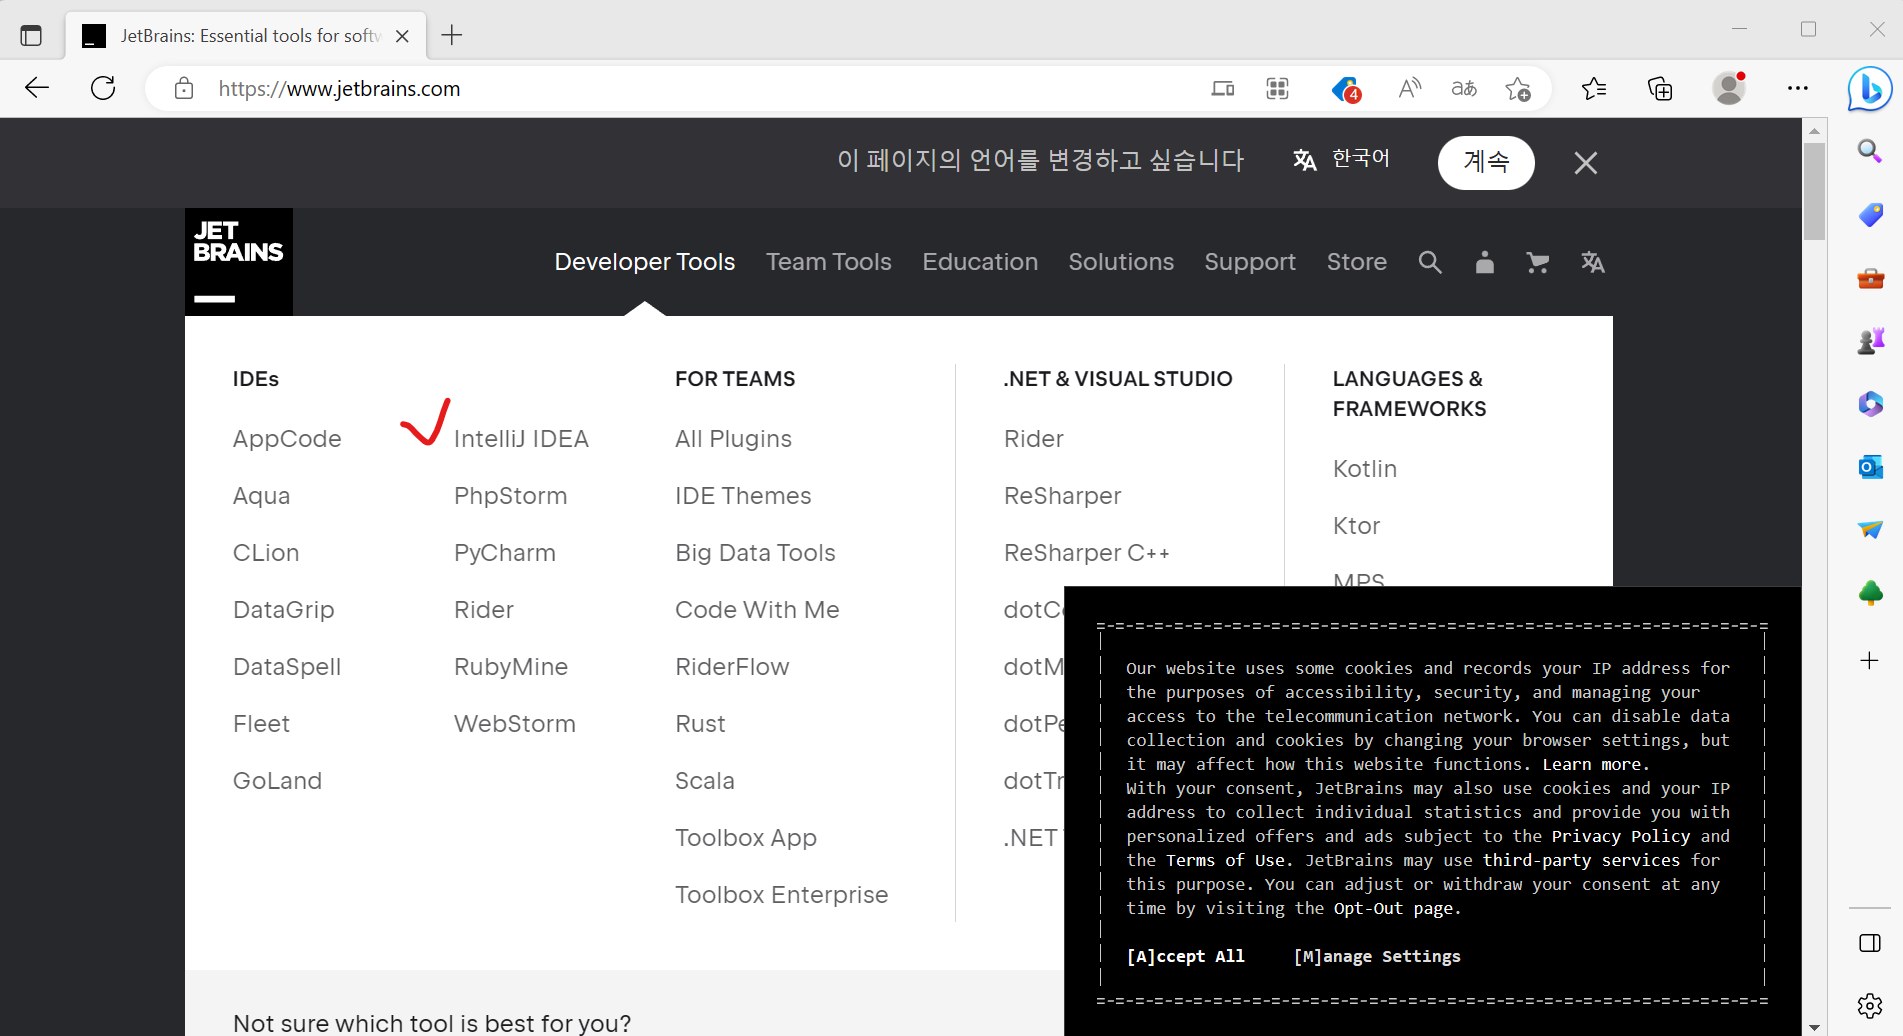Click the JetBrains logo
Image resolution: width=1903 pixels, height=1036 pixels.
tap(239, 262)
